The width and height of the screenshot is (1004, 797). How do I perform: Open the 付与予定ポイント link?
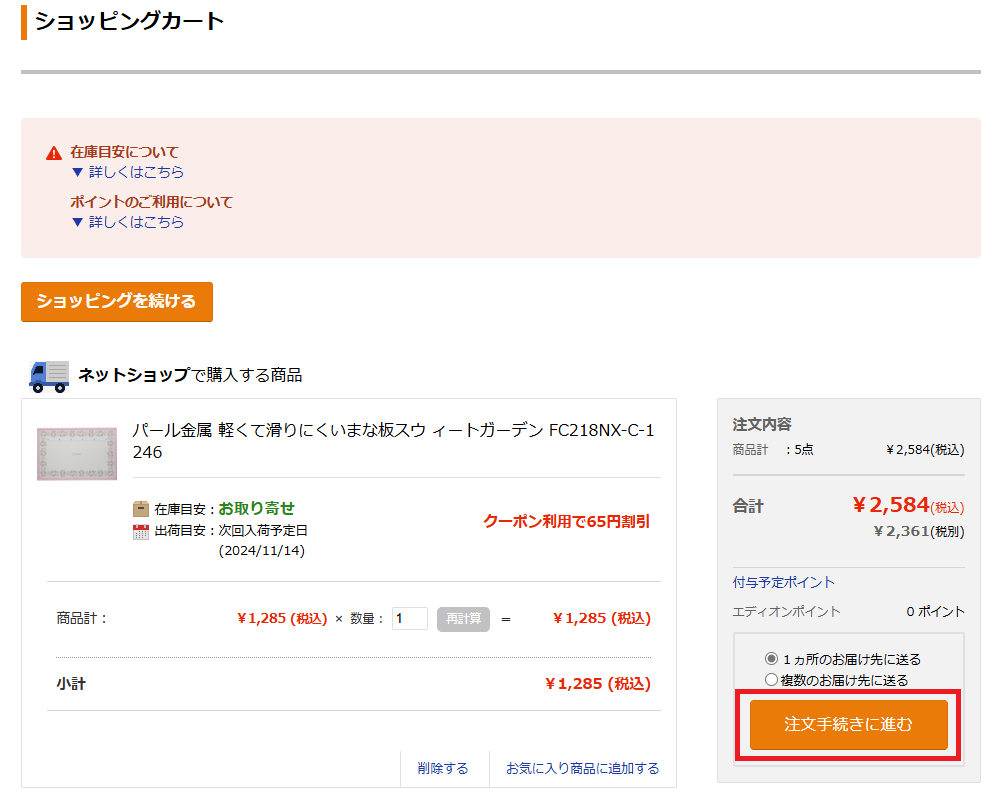pos(783,582)
